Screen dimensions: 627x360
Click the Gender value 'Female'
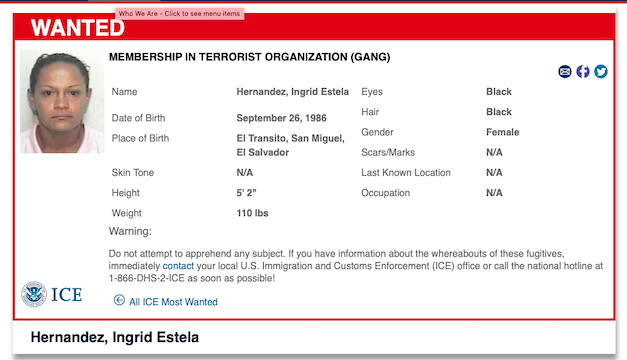coord(503,132)
